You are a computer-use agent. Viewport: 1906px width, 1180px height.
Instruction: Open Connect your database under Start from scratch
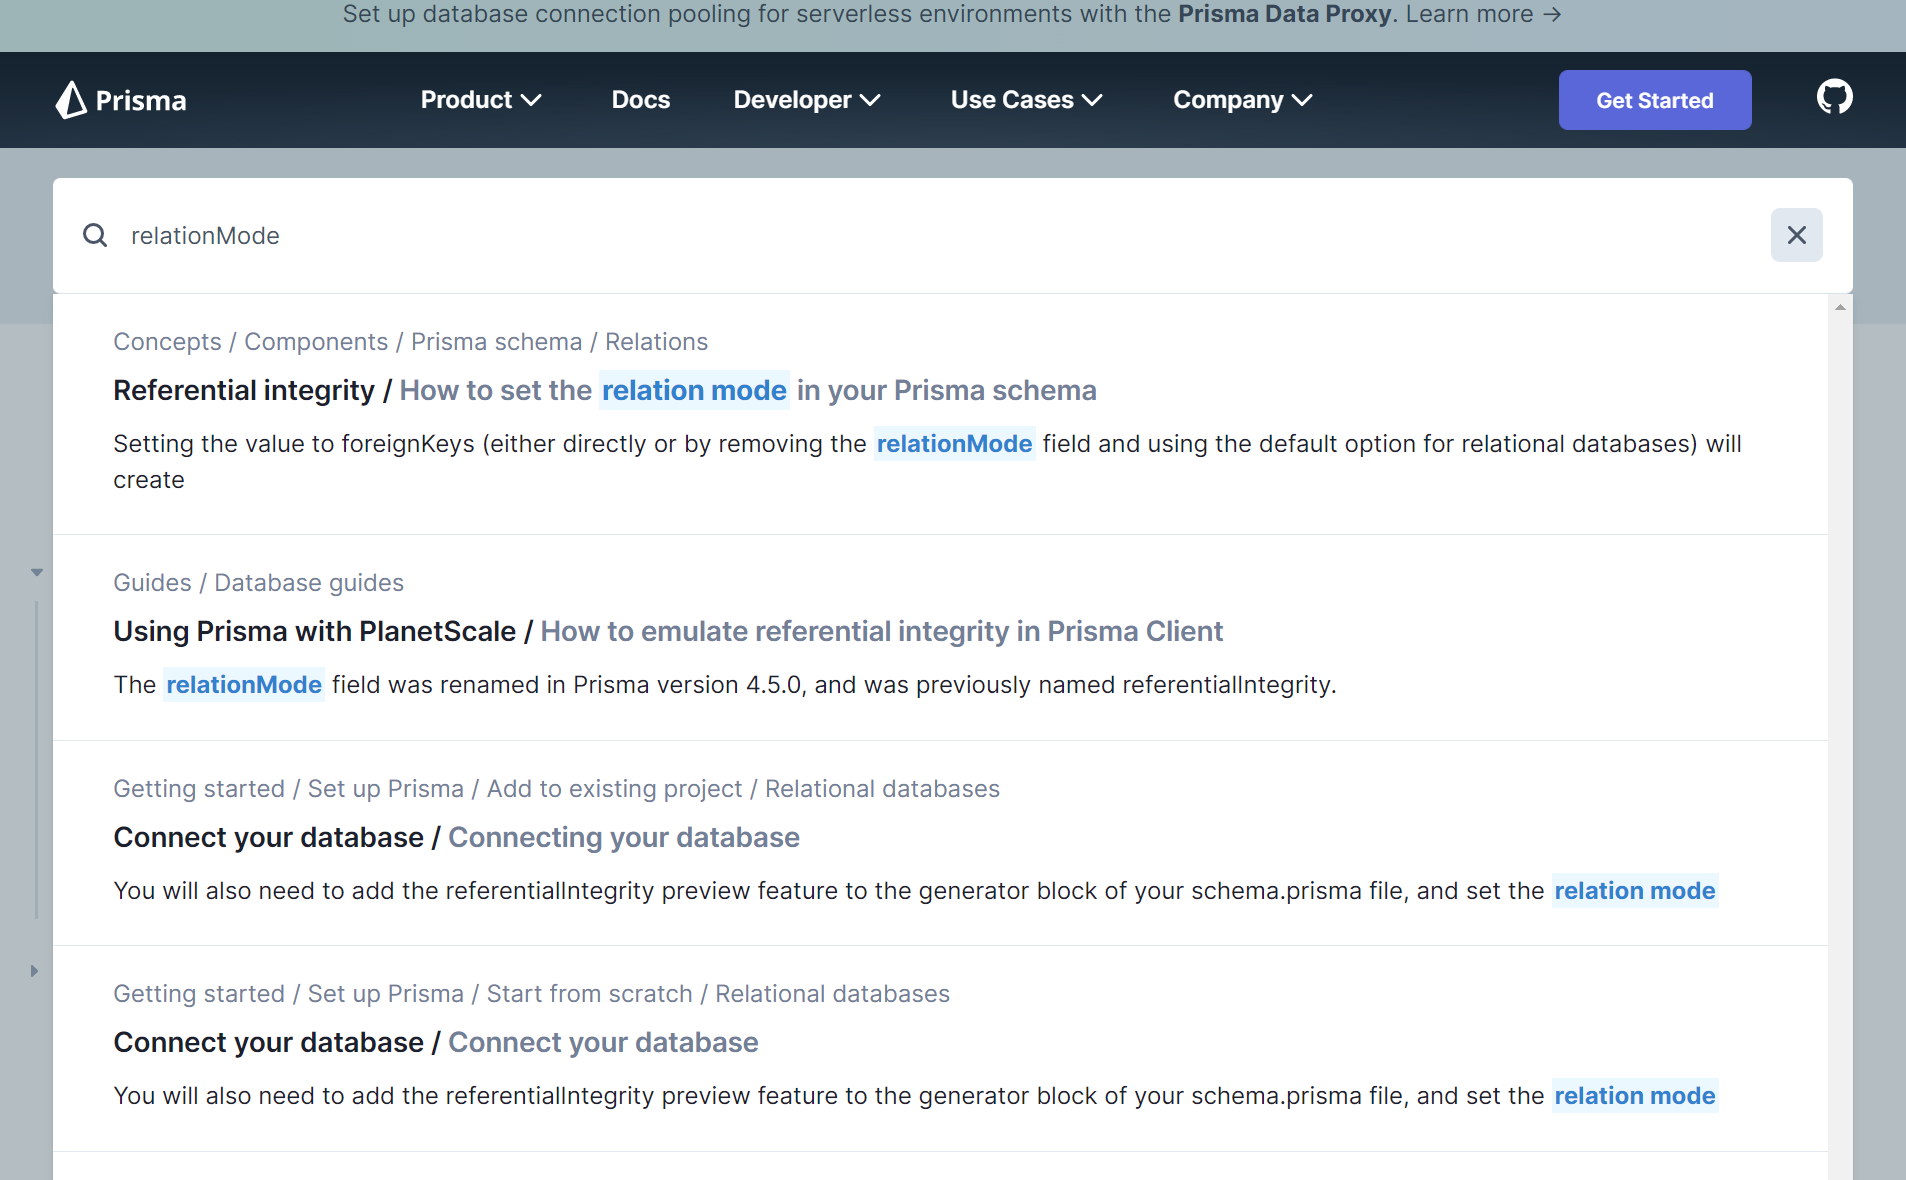click(435, 1042)
